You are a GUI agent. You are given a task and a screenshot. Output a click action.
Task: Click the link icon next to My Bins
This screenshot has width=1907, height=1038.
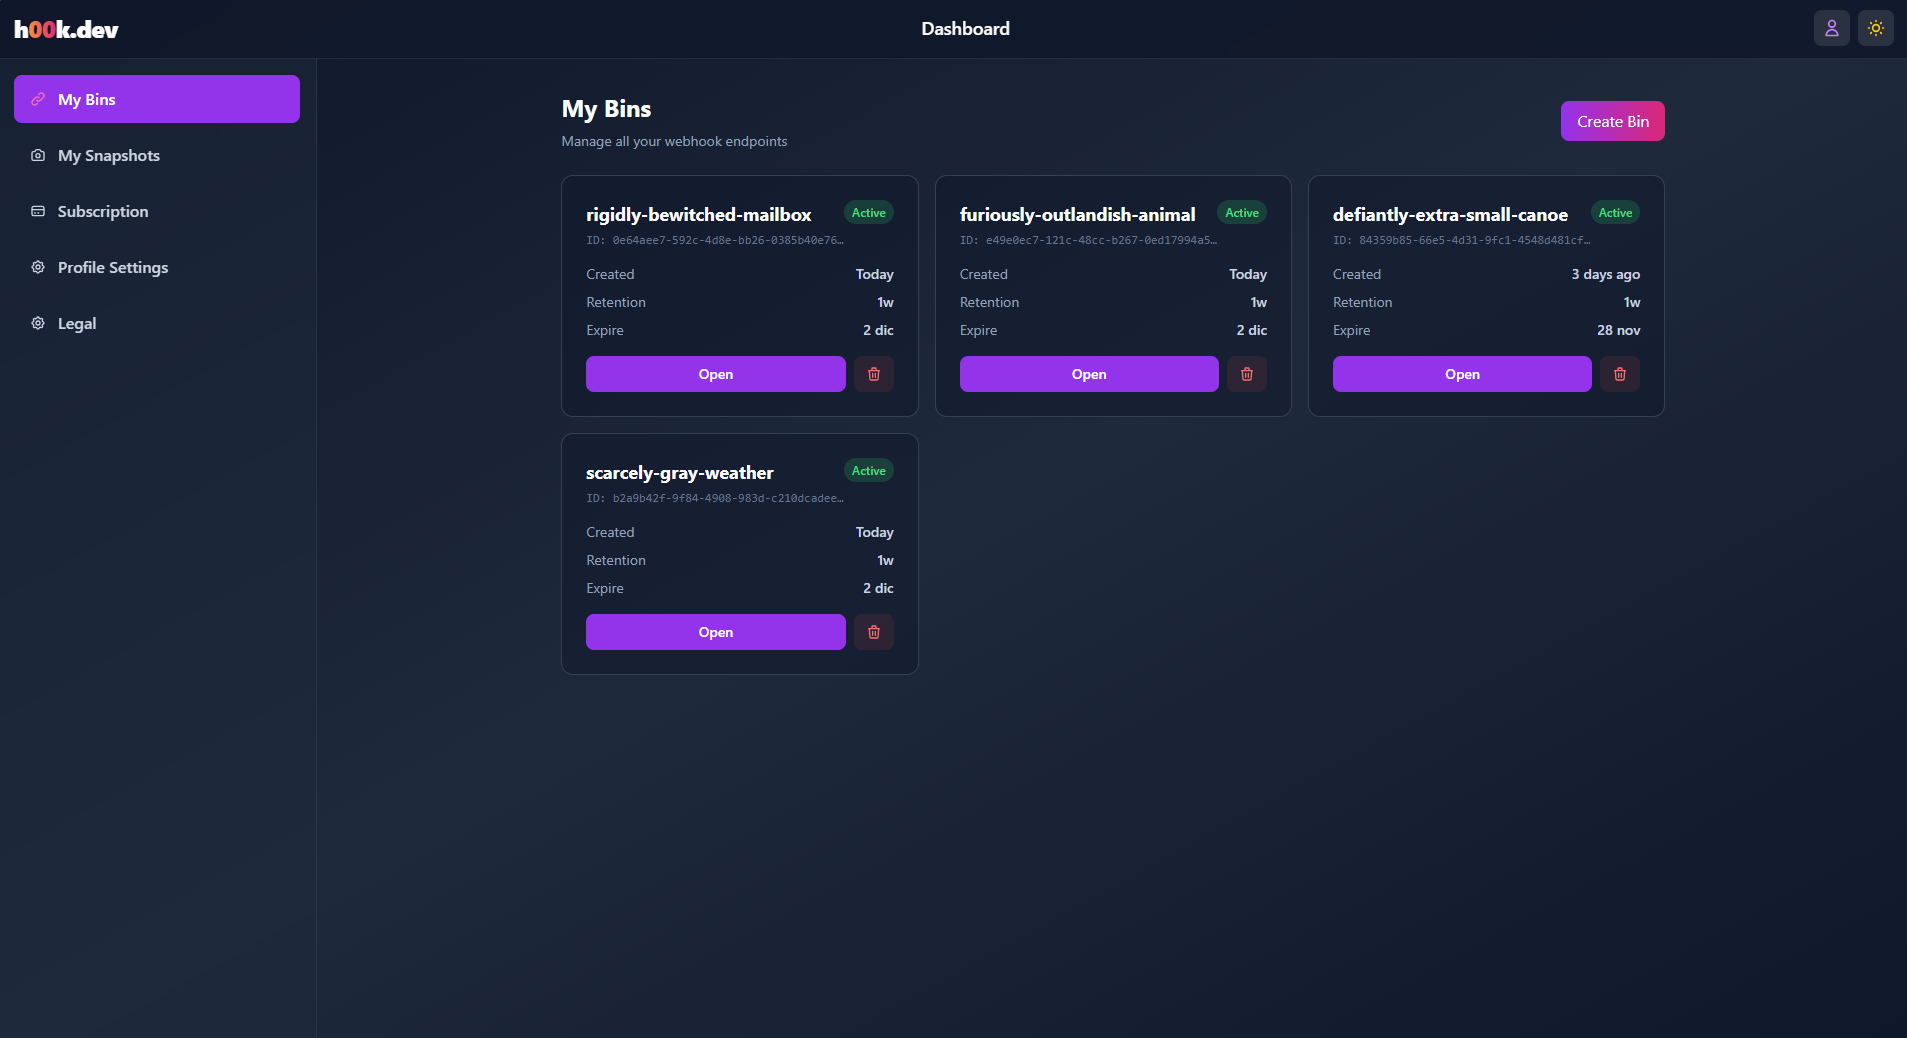pyautogui.click(x=38, y=99)
